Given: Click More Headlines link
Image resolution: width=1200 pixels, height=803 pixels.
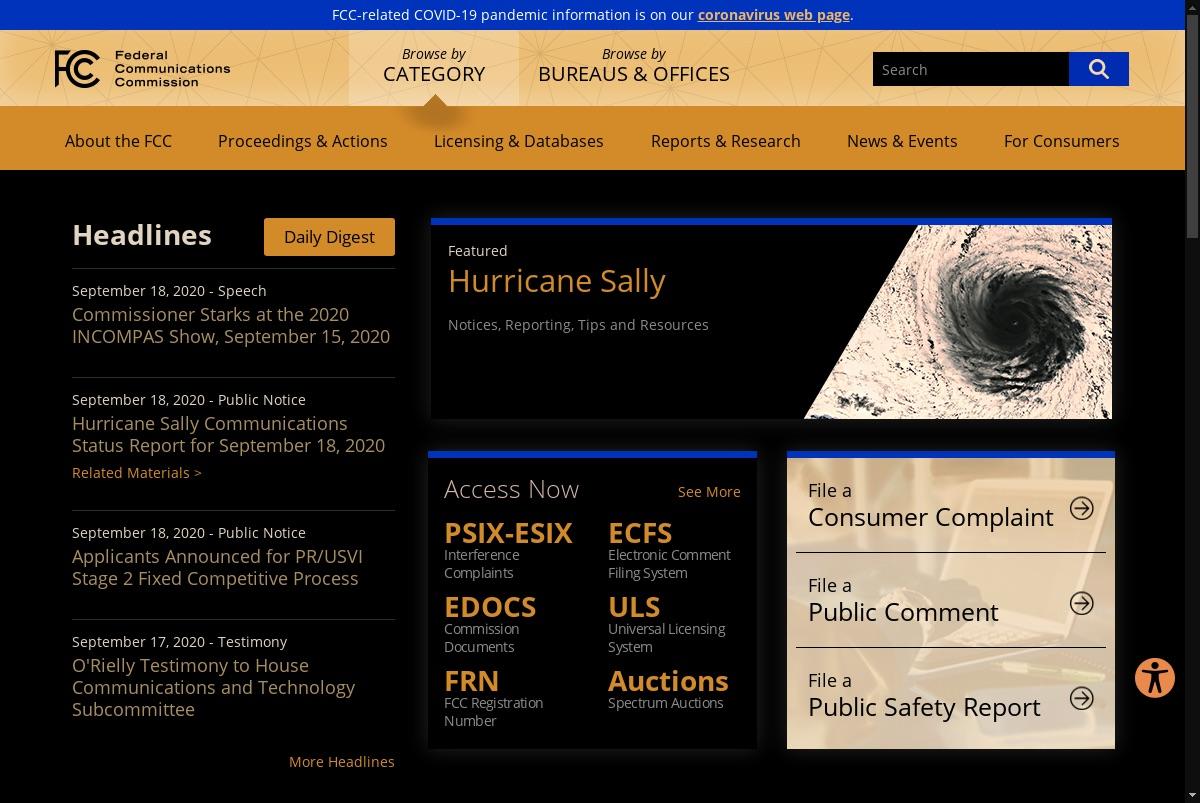Looking at the screenshot, I should coord(342,762).
